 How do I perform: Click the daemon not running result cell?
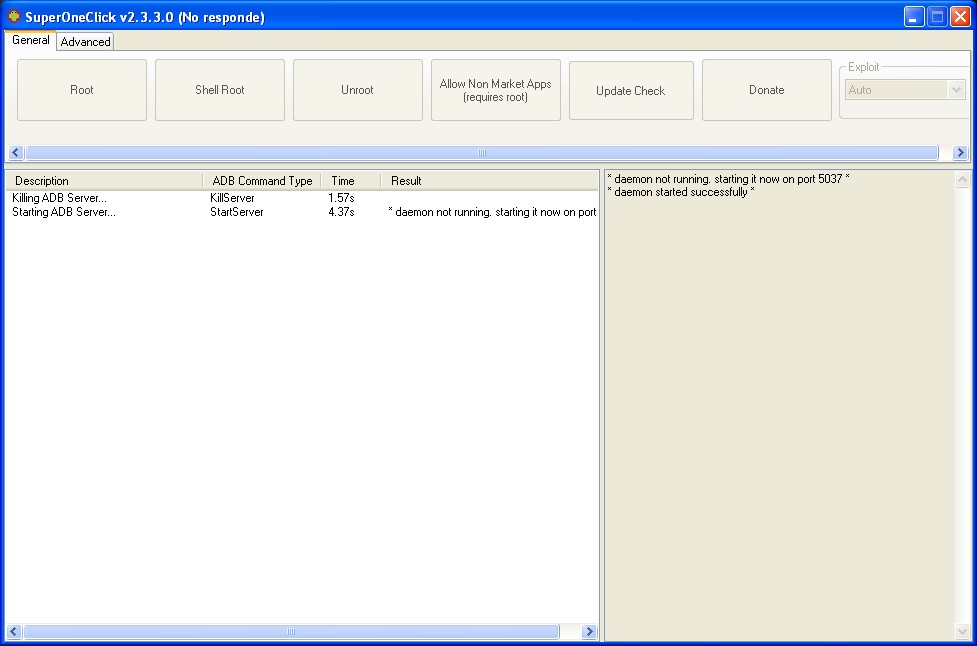tap(492, 212)
